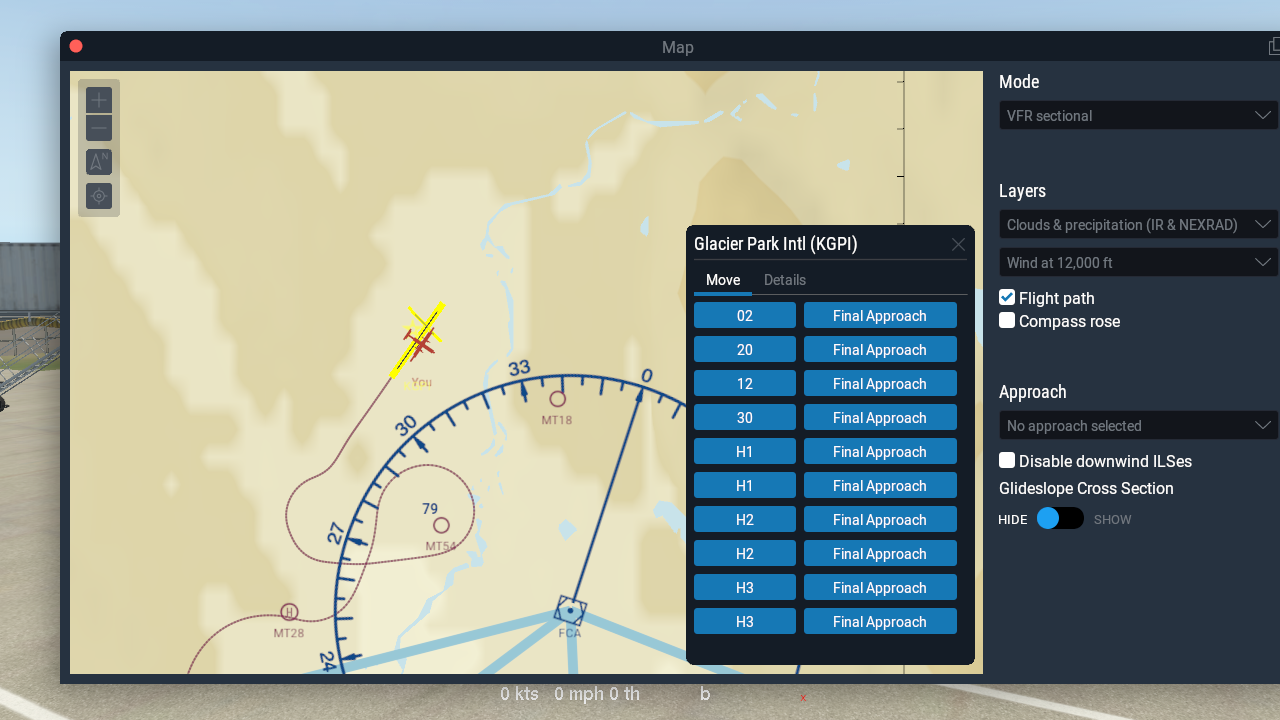The height and width of the screenshot is (720, 1280).
Task: Zoom in on the map with the plus icon
Action: point(99,100)
